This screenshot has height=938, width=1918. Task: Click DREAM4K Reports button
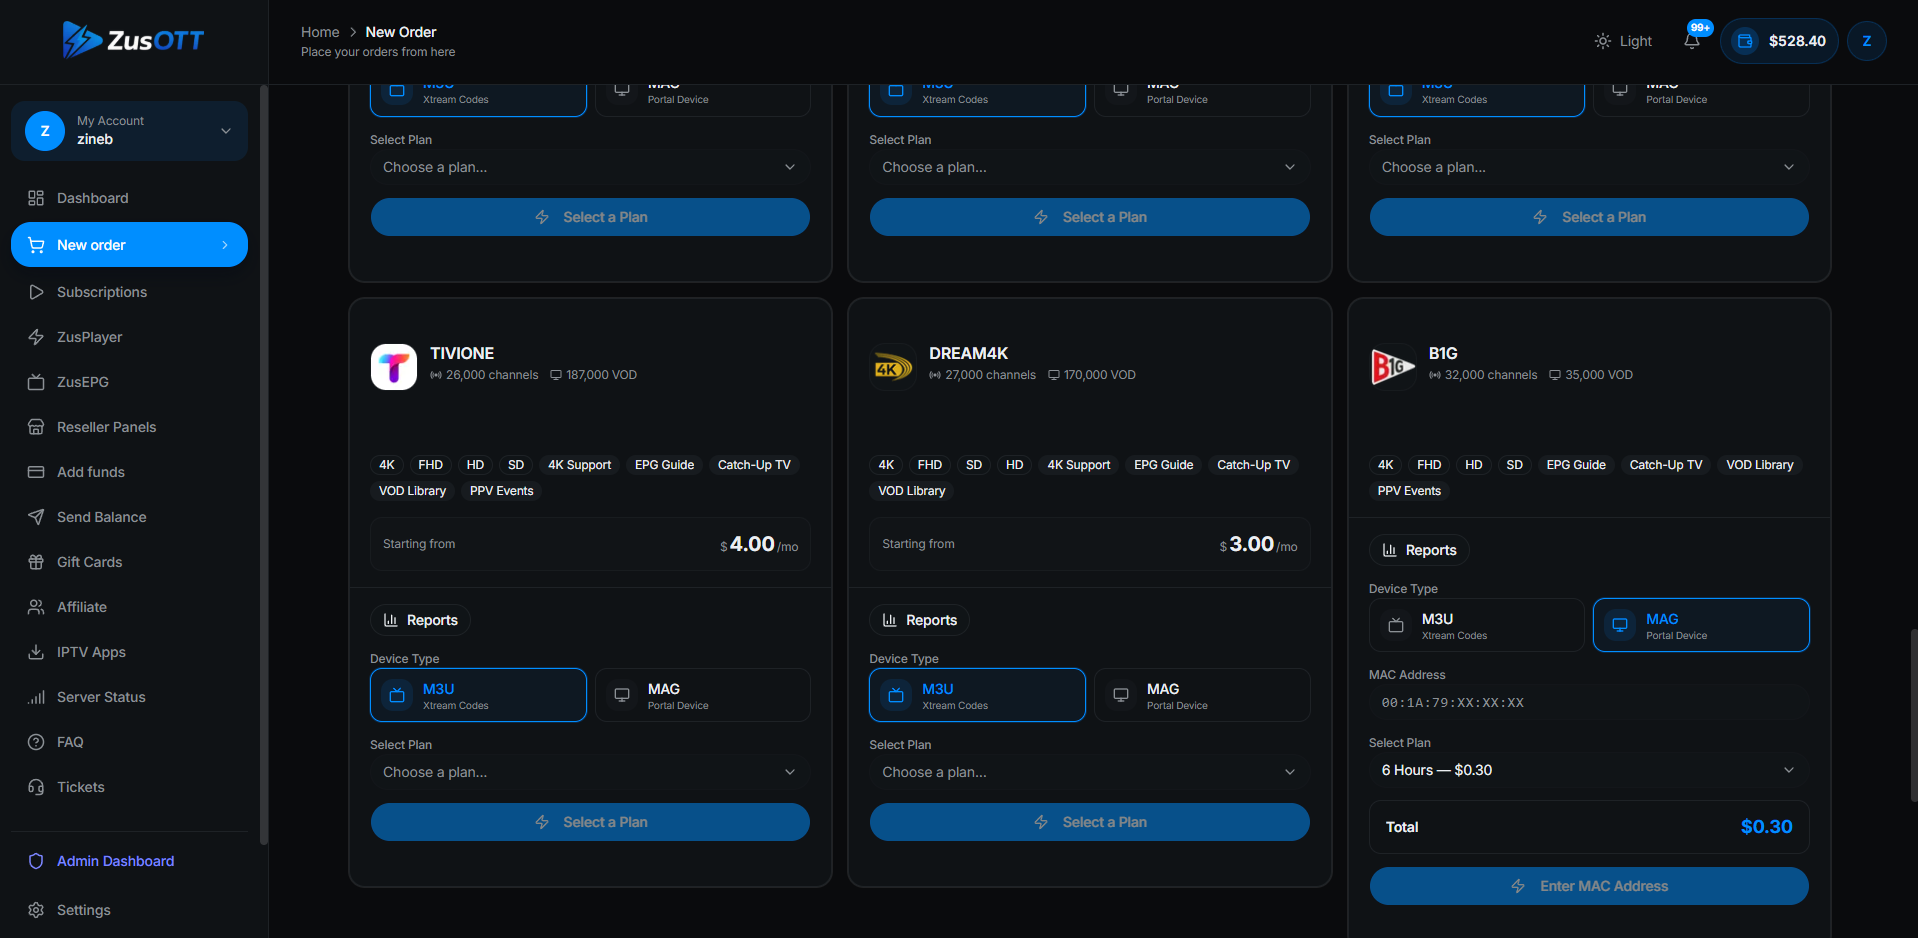click(919, 620)
